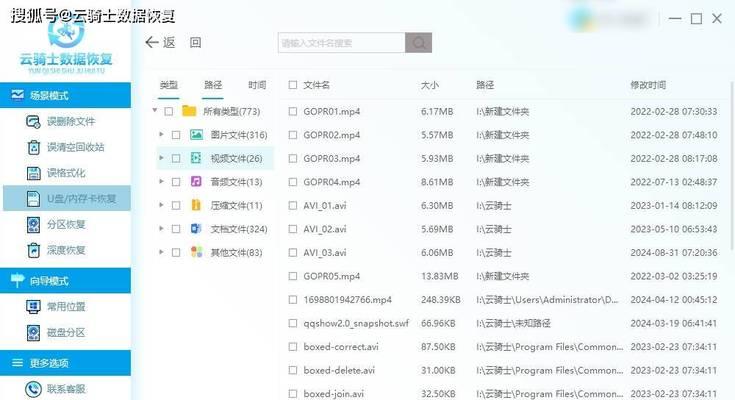Click the 音频文件 music note icon
This screenshot has width=735, height=400.
[196, 181]
